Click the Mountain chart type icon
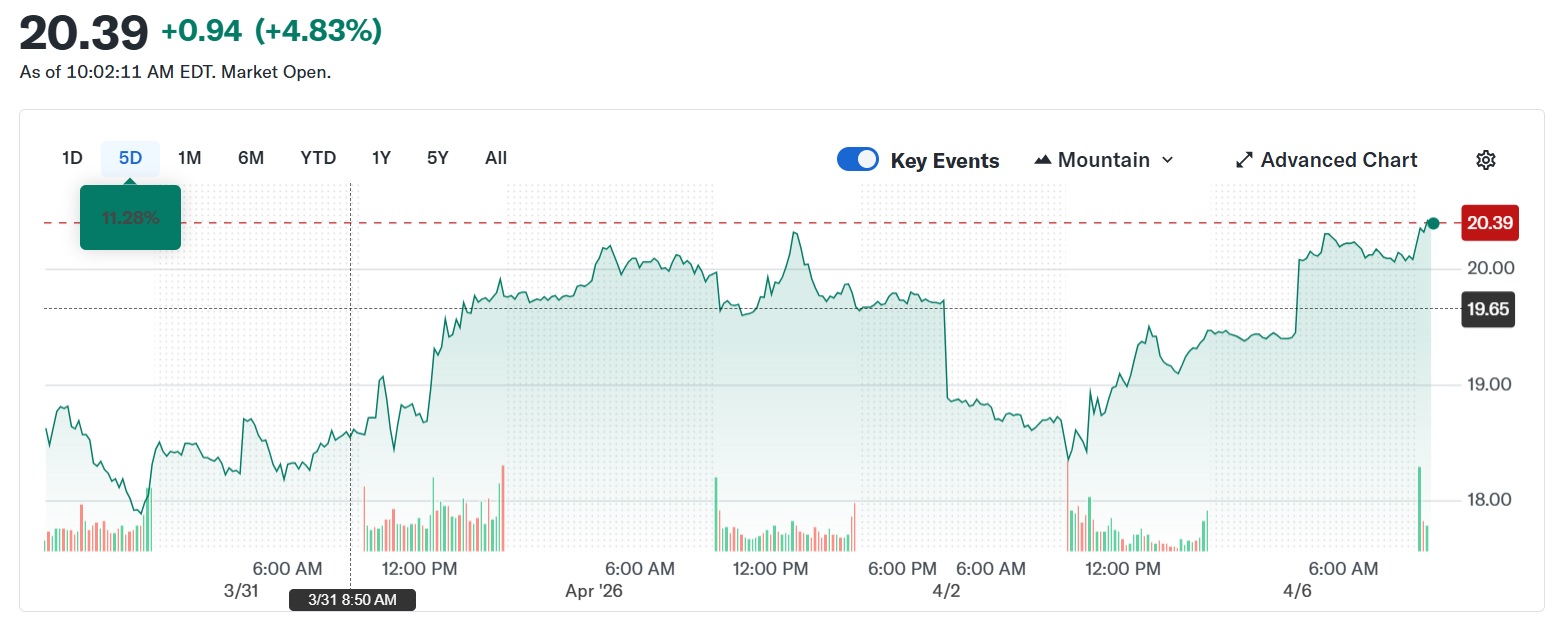The image size is (1562, 624). tap(1042, 160)
